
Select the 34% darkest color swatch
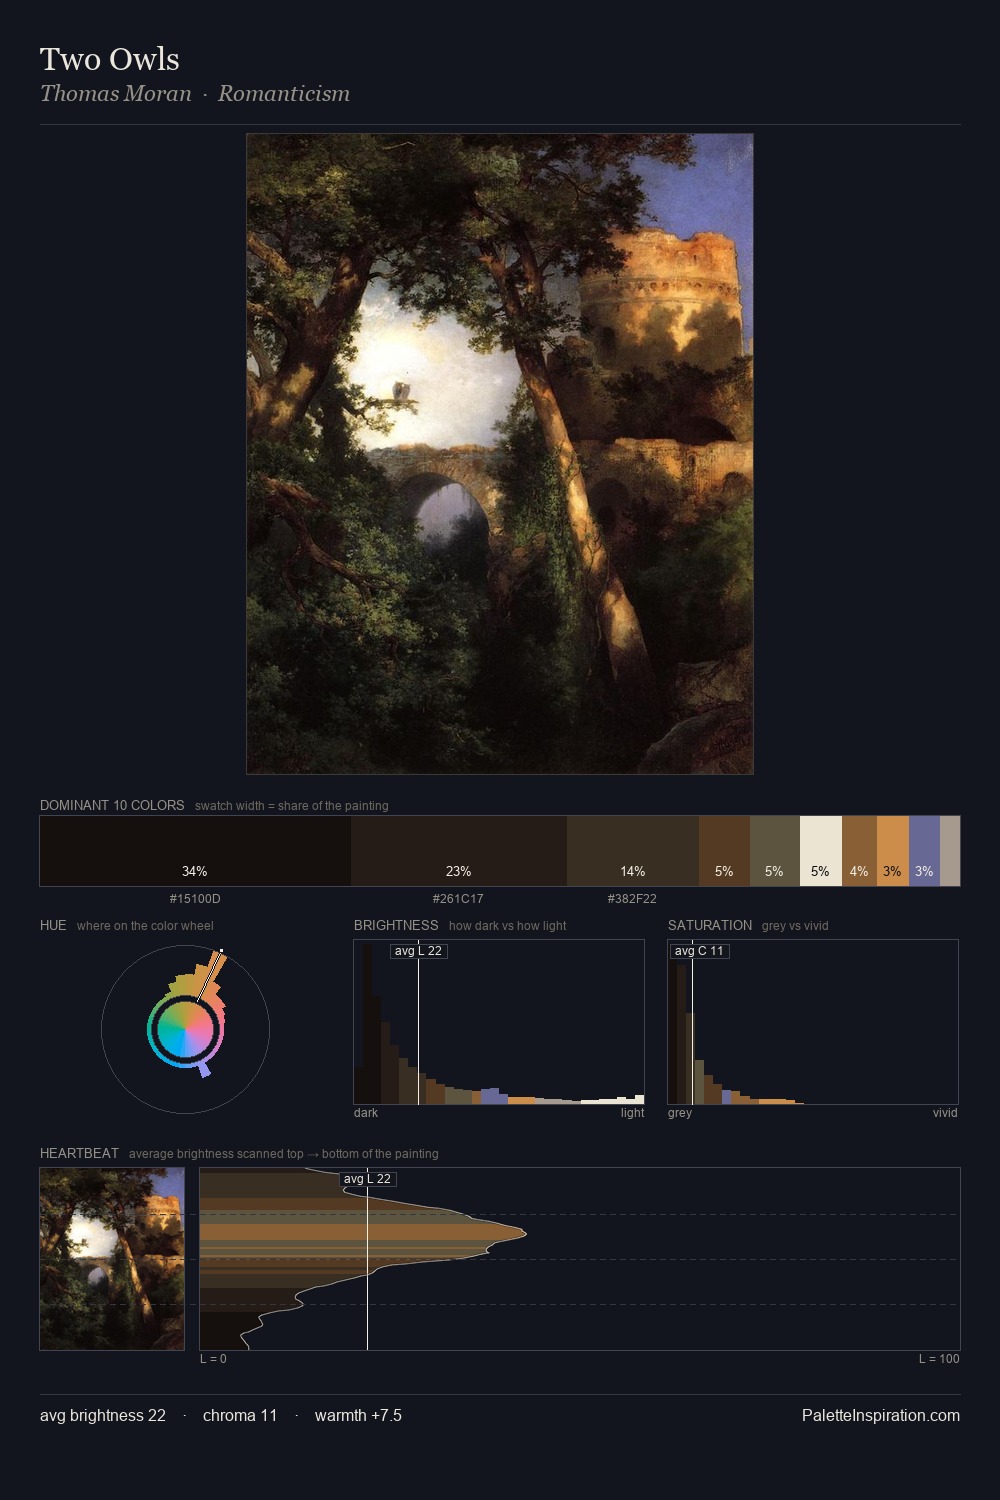[x=195, y=851]
